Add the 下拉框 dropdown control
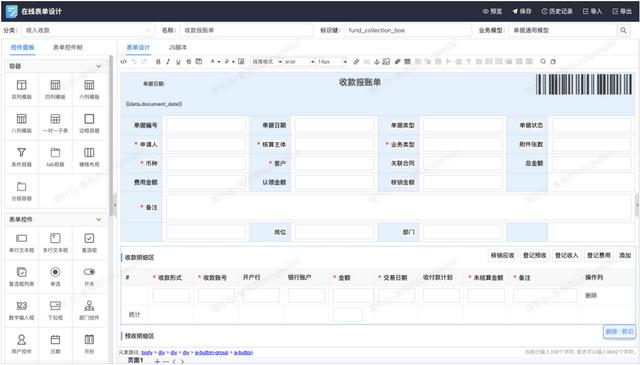The height and width of the screenshot is (365, 640). (55, 310)
